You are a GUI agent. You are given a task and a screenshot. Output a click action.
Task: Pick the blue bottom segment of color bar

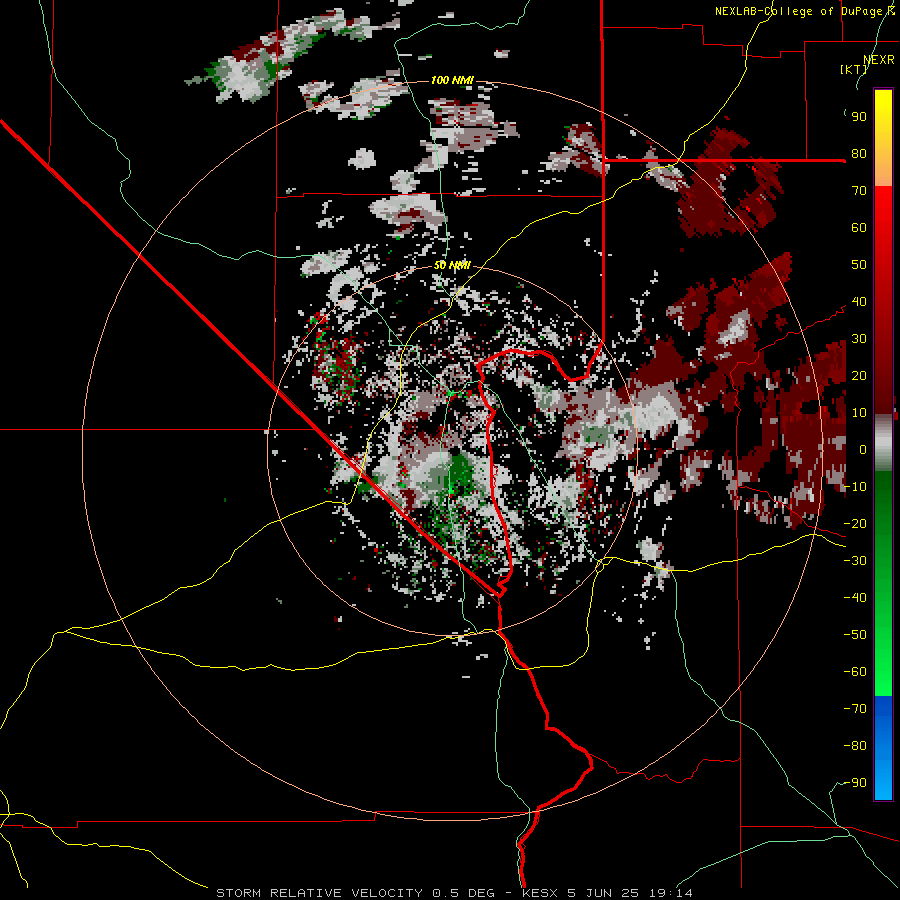click(883, 747)
